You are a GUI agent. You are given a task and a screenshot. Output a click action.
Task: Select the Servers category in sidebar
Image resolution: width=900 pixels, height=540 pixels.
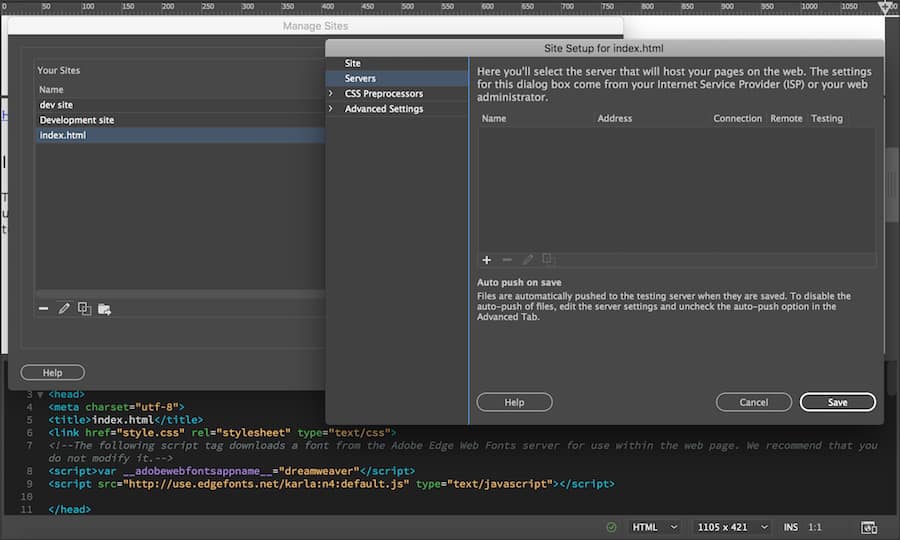tap(360, 78)
